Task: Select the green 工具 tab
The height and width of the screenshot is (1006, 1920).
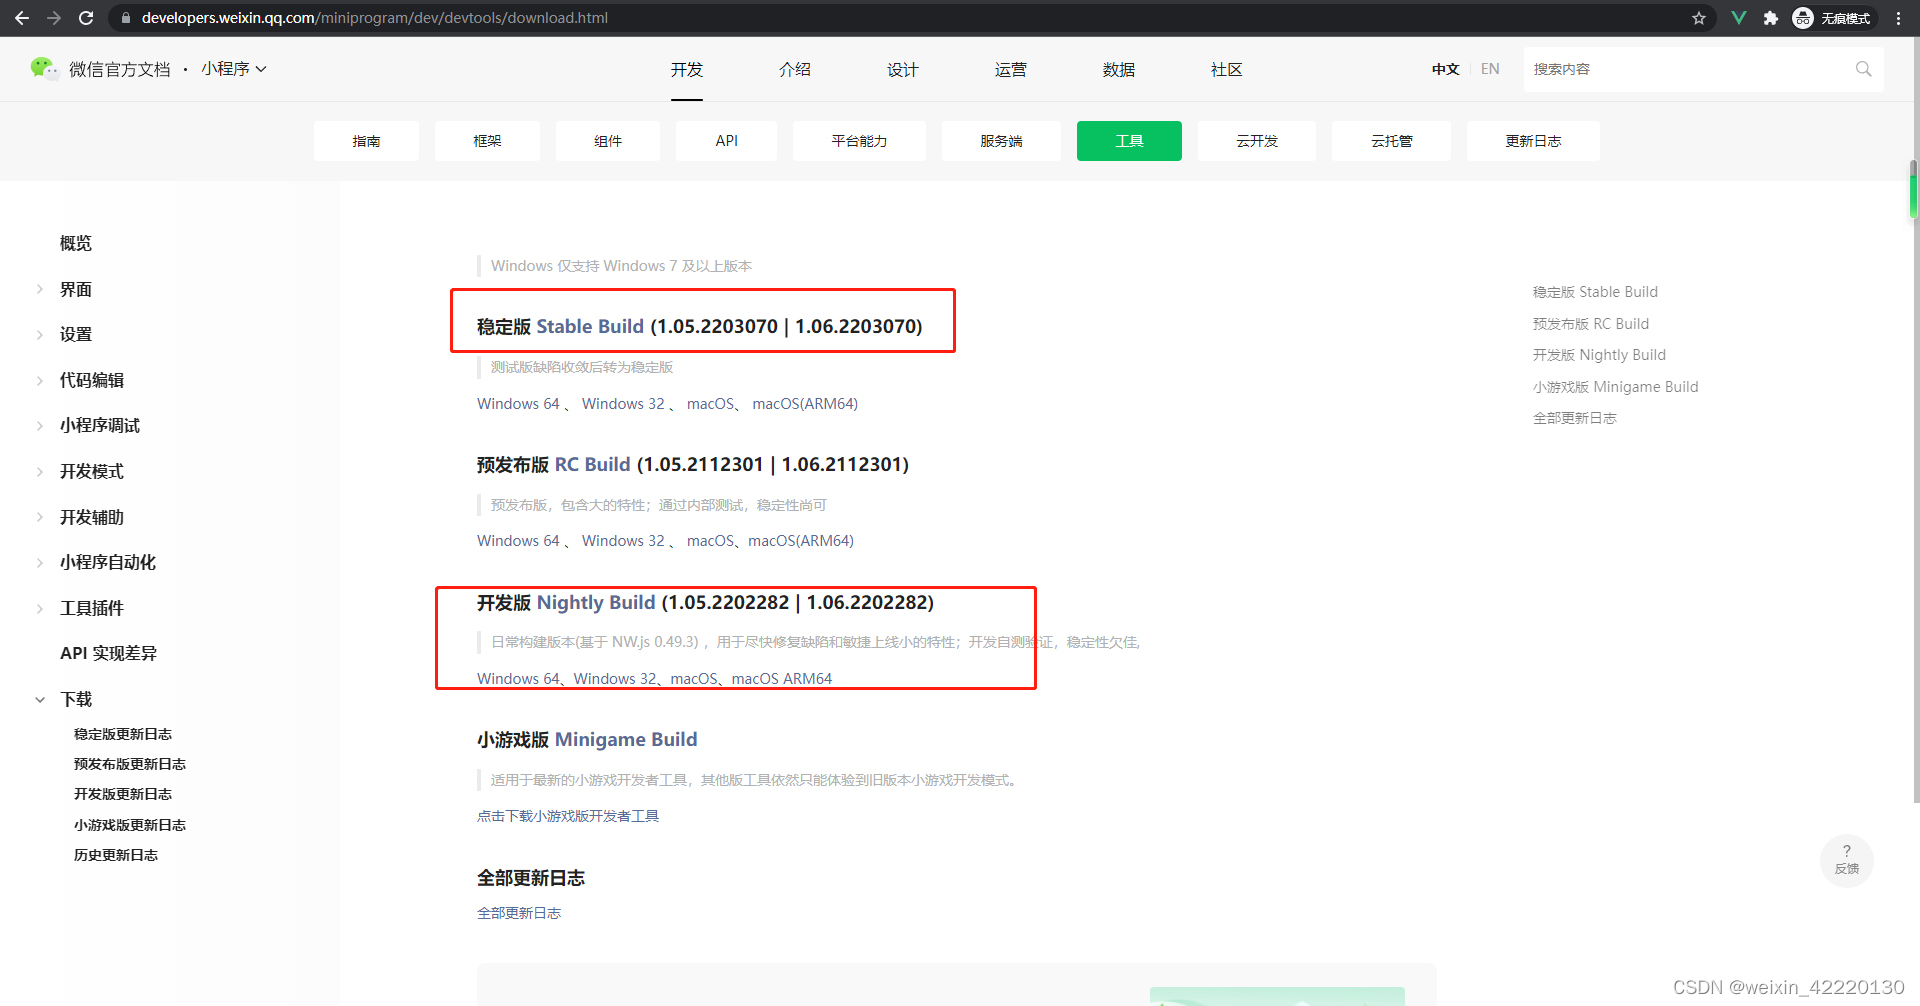Action: (x=1129, y=141)
